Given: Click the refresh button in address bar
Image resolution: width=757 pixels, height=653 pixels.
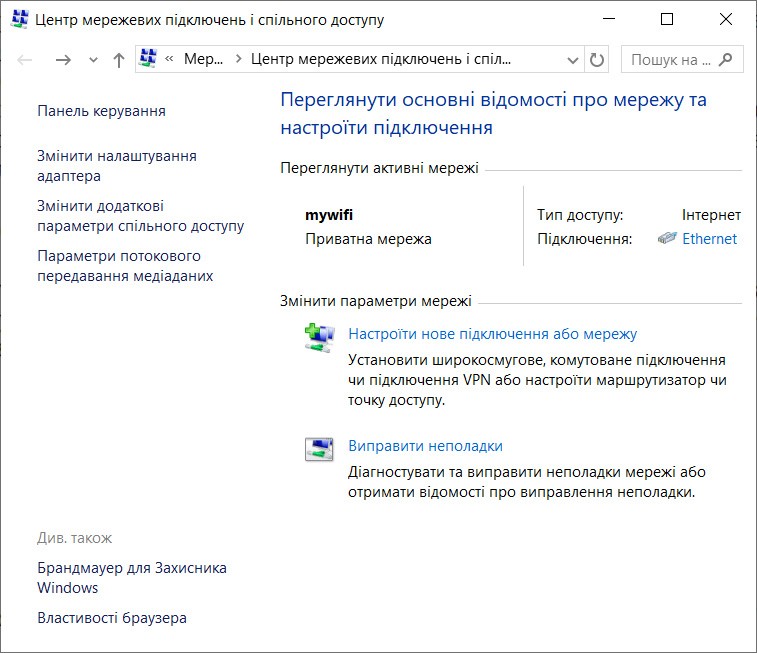Looking at the screenshot, I should (x=597, y=60).
